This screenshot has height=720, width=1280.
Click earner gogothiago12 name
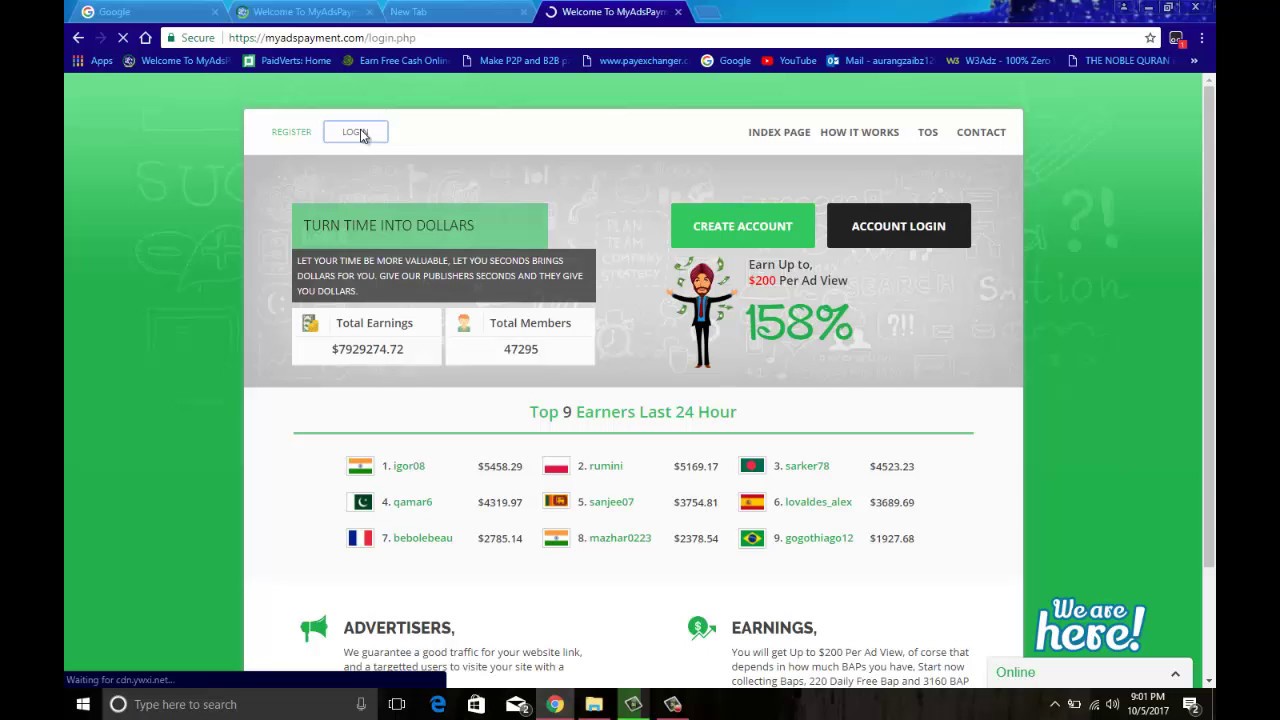click(819, 538)
